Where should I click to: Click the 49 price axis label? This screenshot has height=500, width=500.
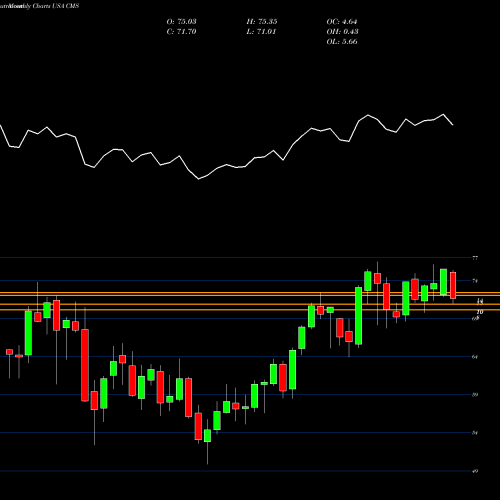tap(475, 471)
